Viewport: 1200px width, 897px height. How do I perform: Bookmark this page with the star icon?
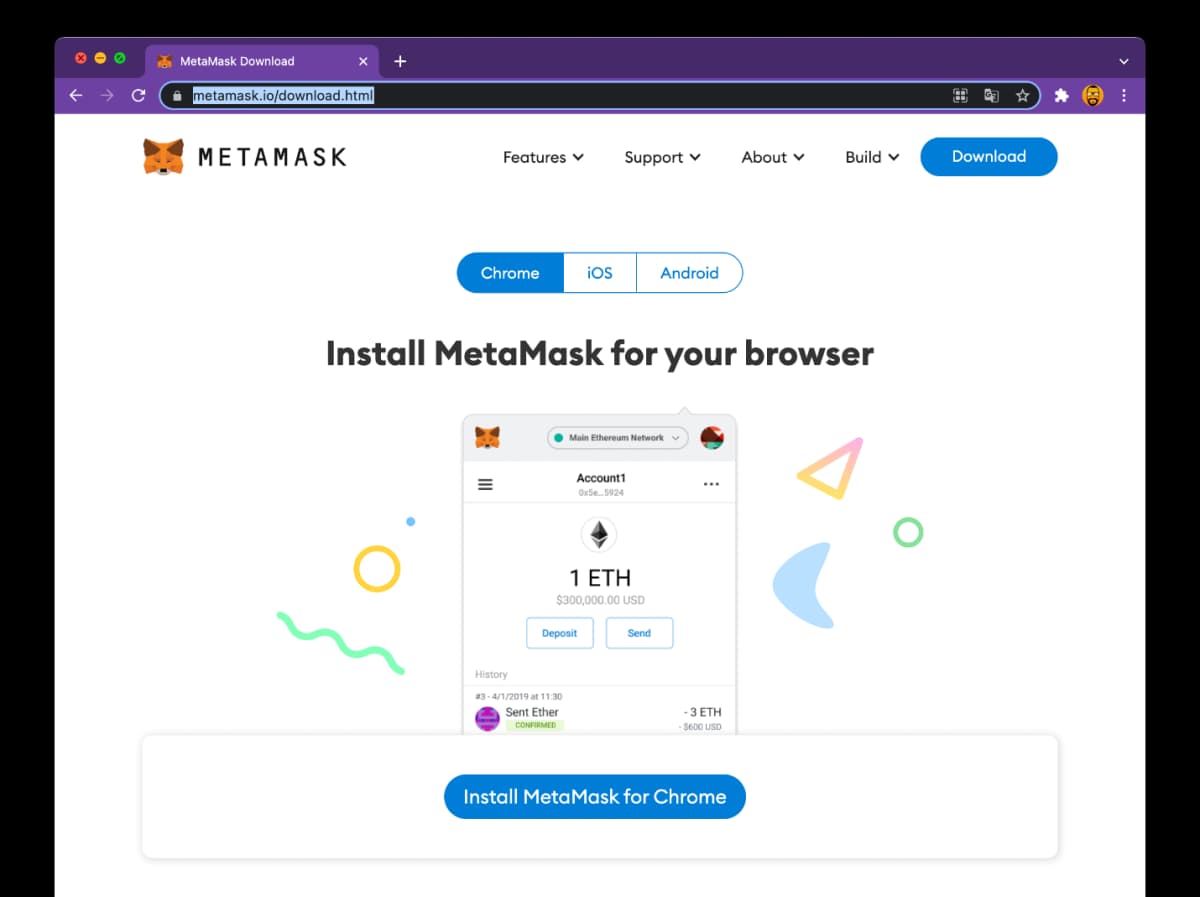pyautogui.click(x=1022, y=96)
